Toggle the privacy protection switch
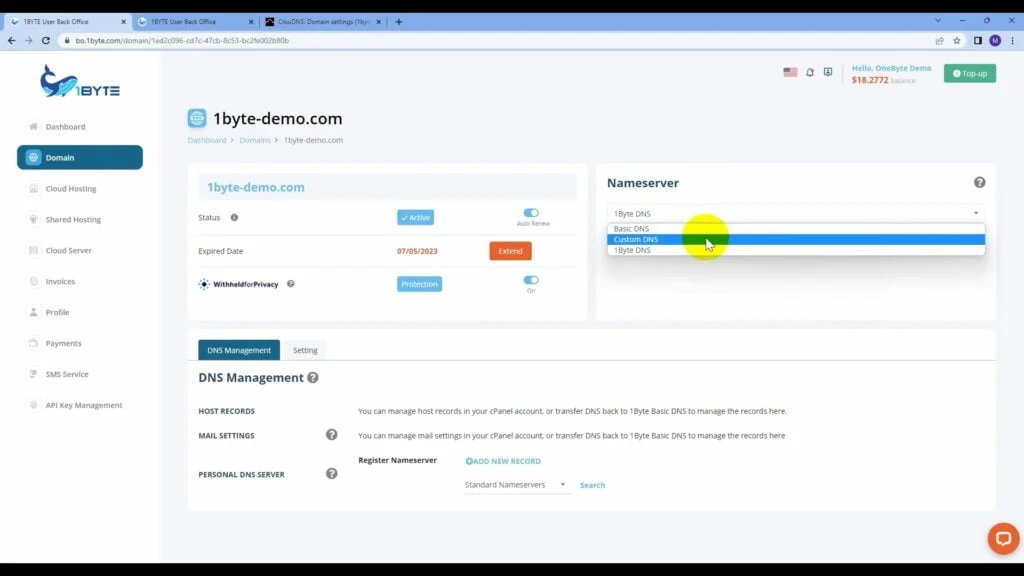1024x576 pixels. pos(531,280)
